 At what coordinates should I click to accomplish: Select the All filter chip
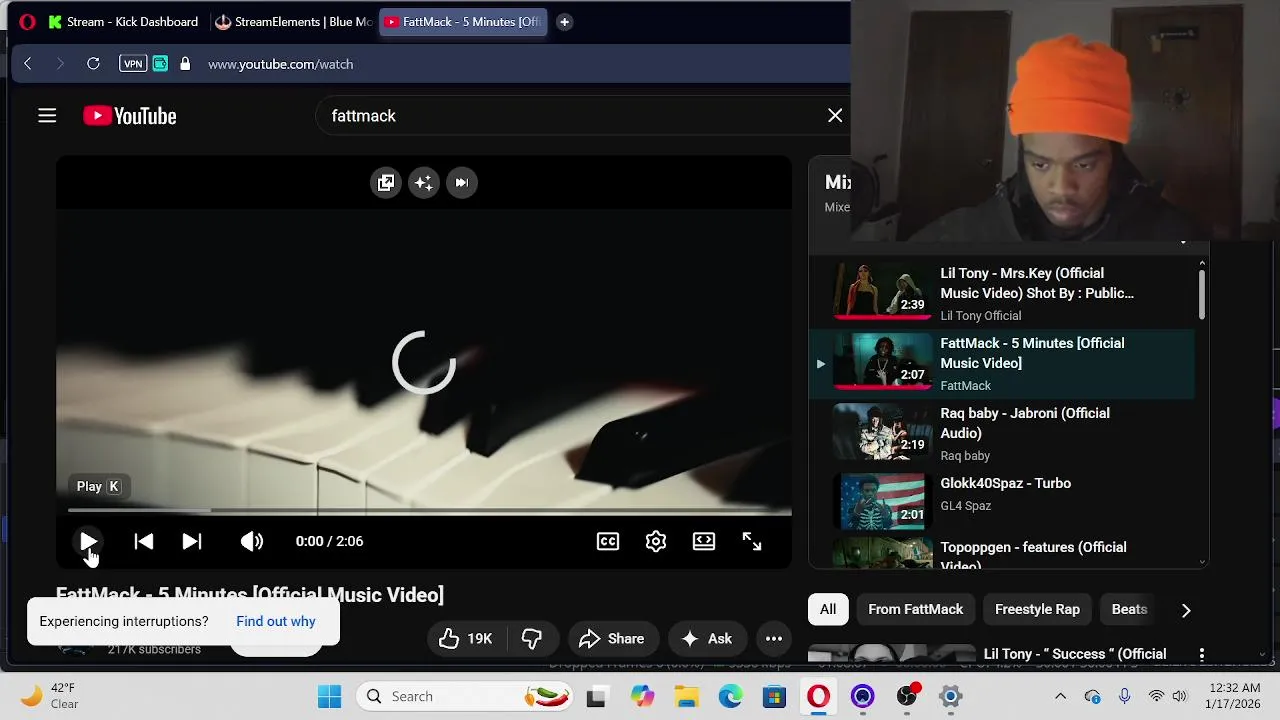828,609
